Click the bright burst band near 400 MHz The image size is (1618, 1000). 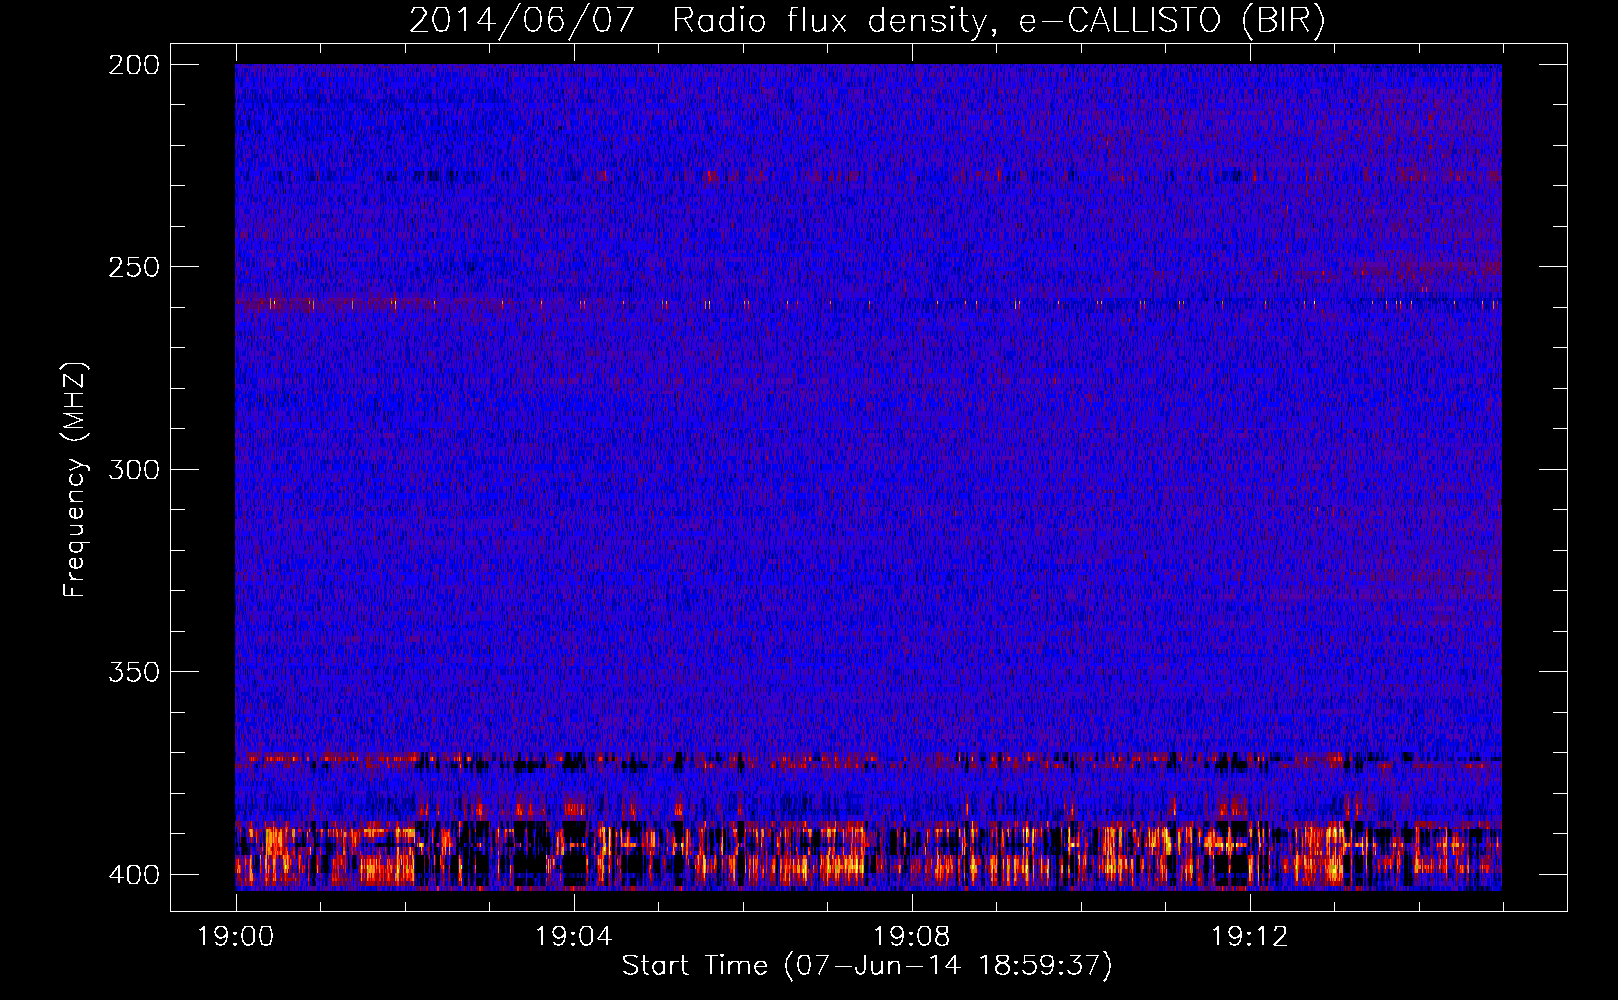[868, 855]
